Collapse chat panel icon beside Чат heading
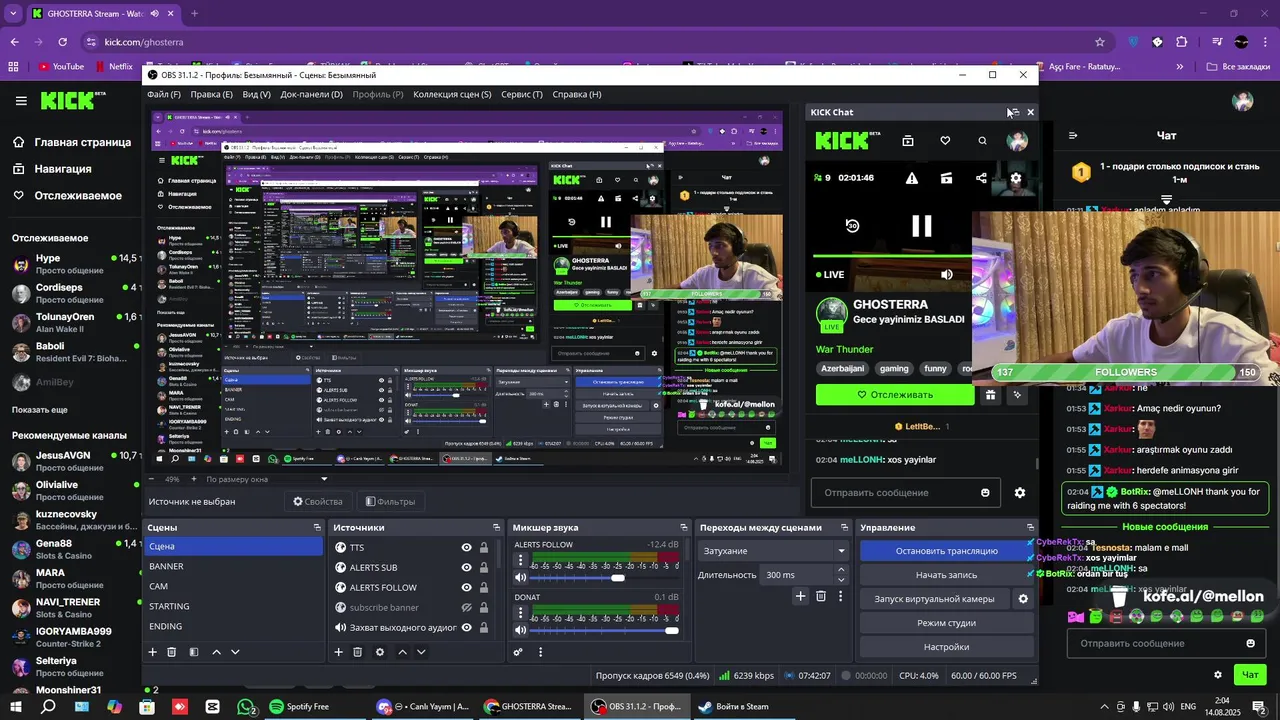 tap(1073, 135)
